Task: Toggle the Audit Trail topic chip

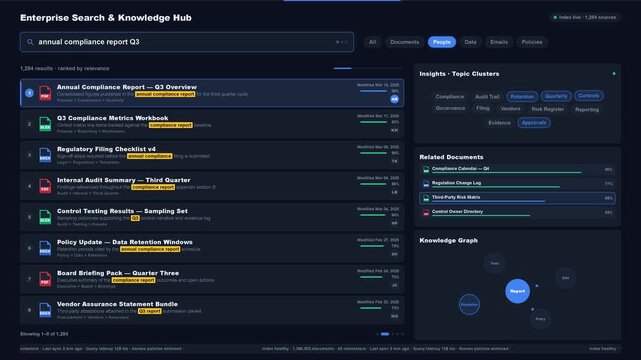Action: point(487,97)
